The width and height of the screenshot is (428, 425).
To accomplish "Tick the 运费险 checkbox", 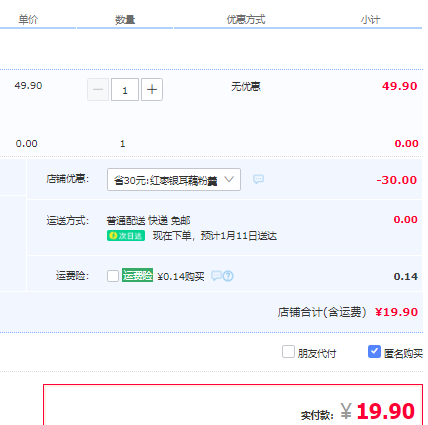I will (113, 276).
